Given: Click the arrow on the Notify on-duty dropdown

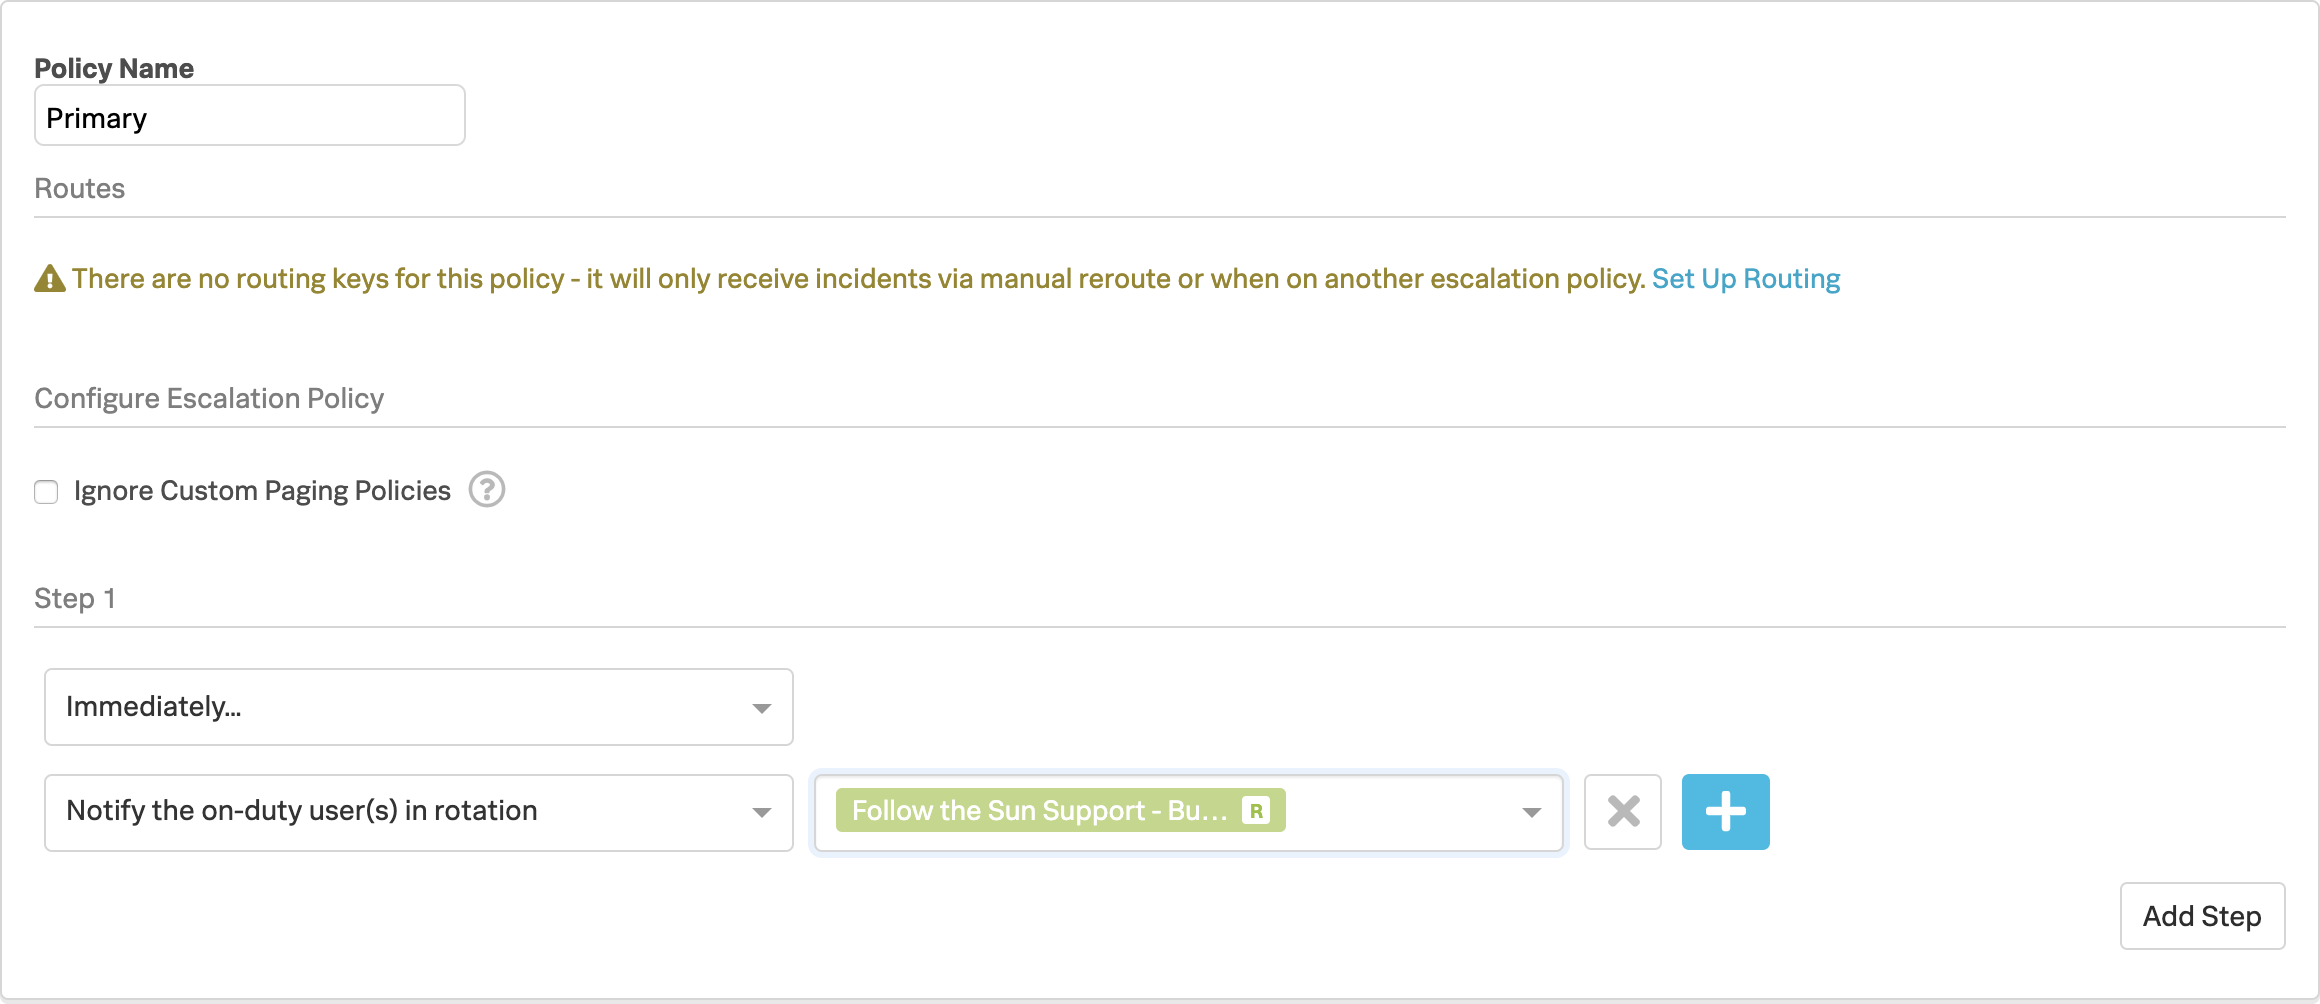Looking at the screenshot, I should 762,812.
